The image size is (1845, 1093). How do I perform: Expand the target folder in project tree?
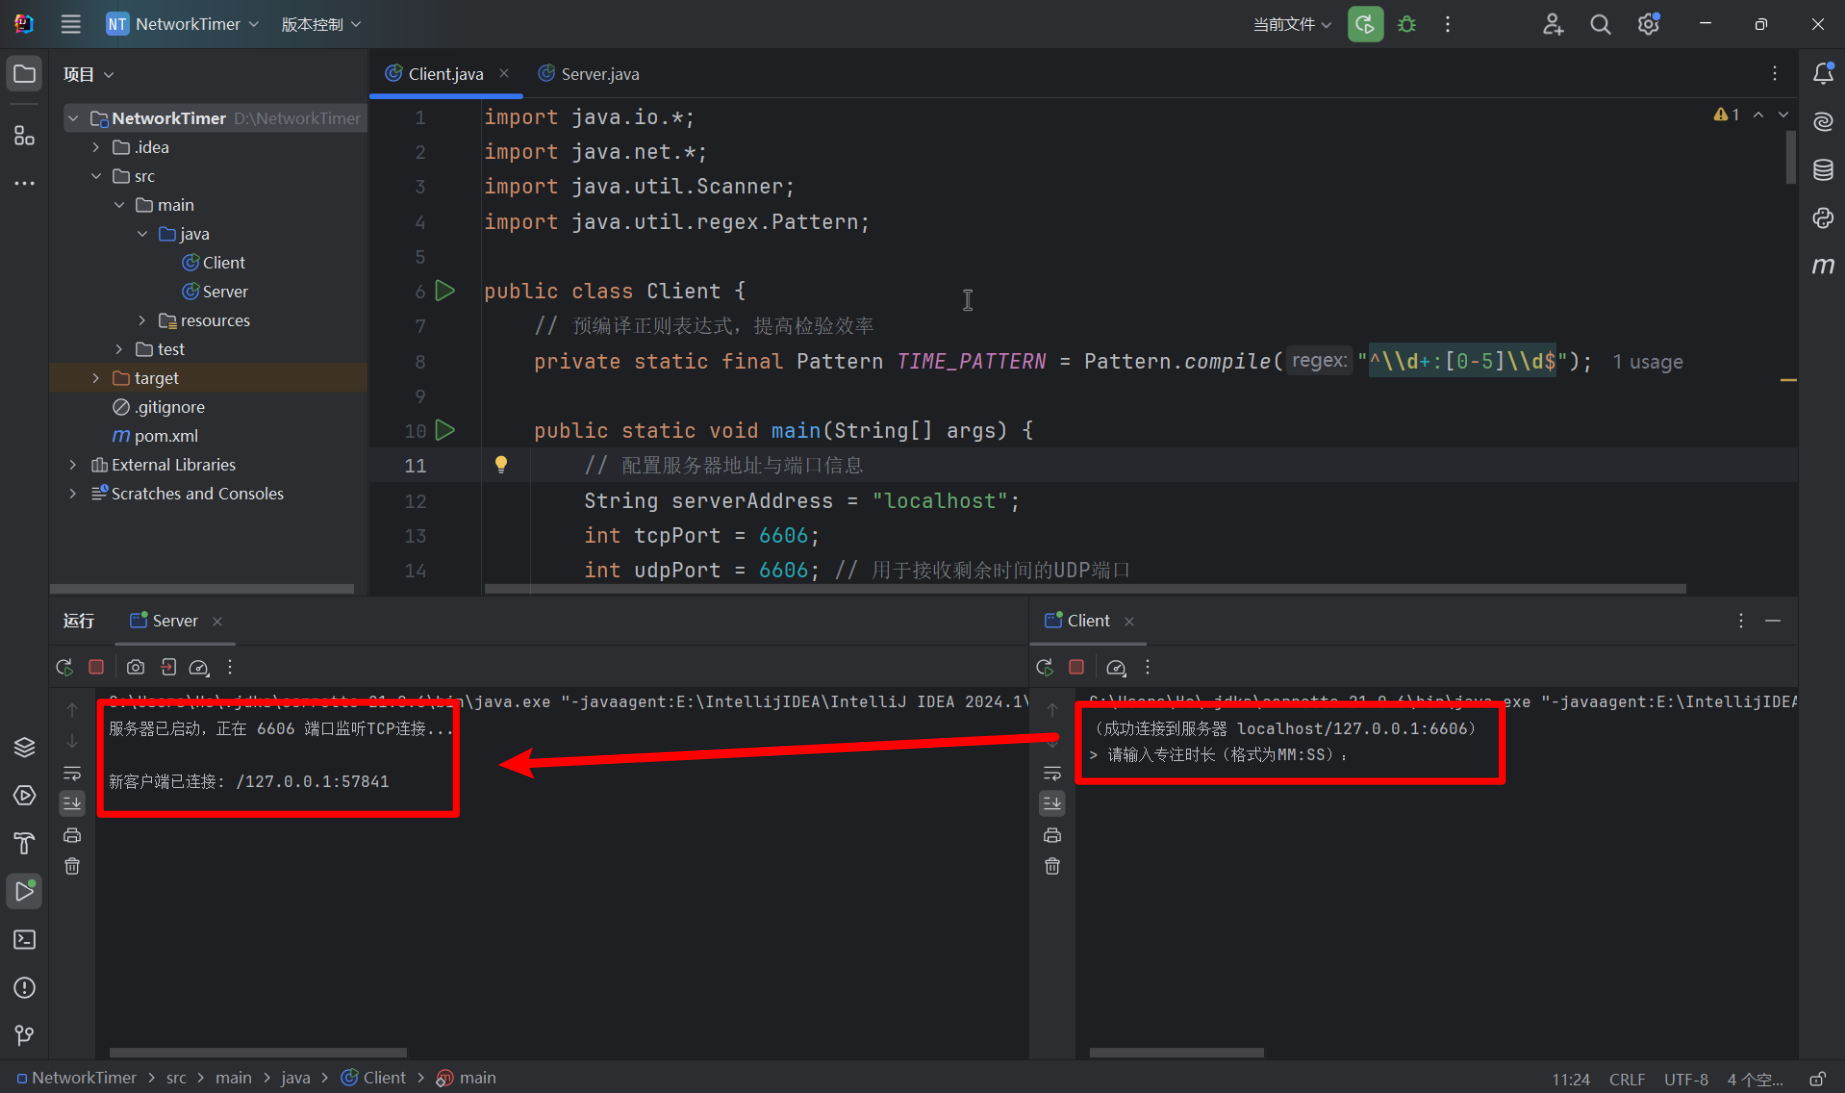[96, 378]
